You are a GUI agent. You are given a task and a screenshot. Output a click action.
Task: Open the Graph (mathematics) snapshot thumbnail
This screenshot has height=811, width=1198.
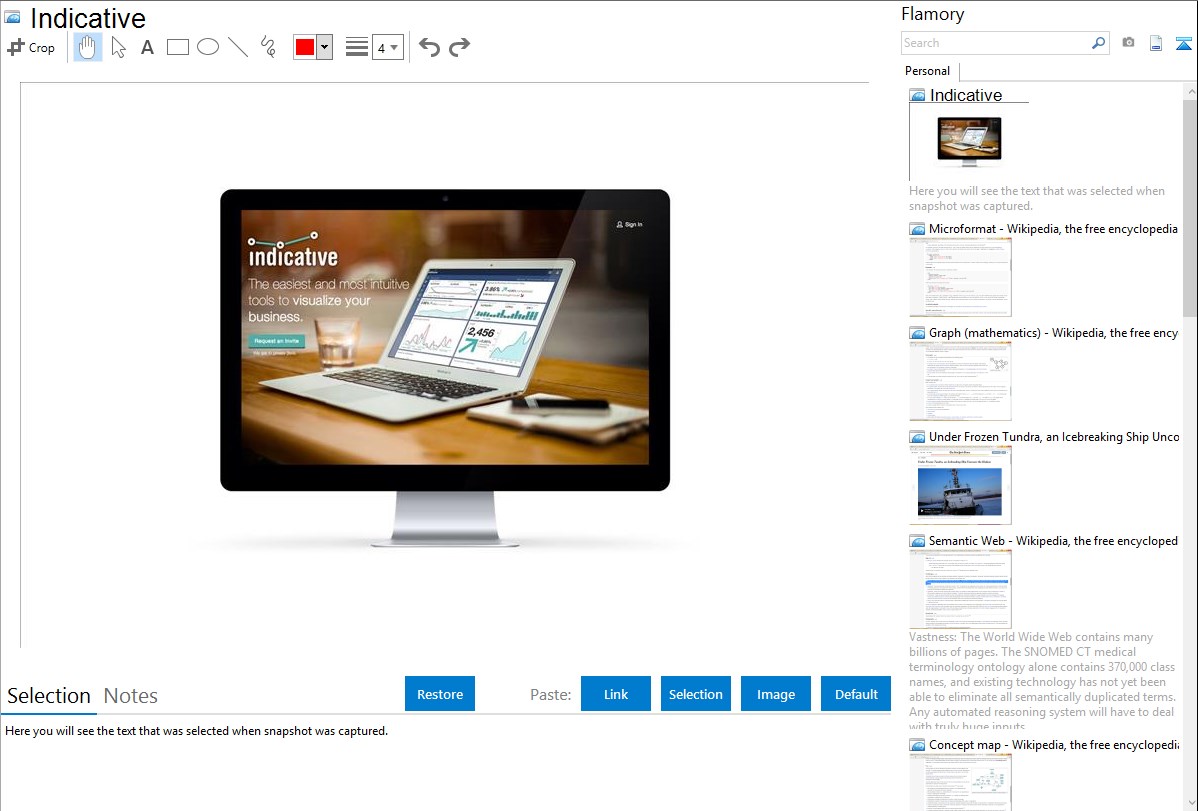(960, 381)
